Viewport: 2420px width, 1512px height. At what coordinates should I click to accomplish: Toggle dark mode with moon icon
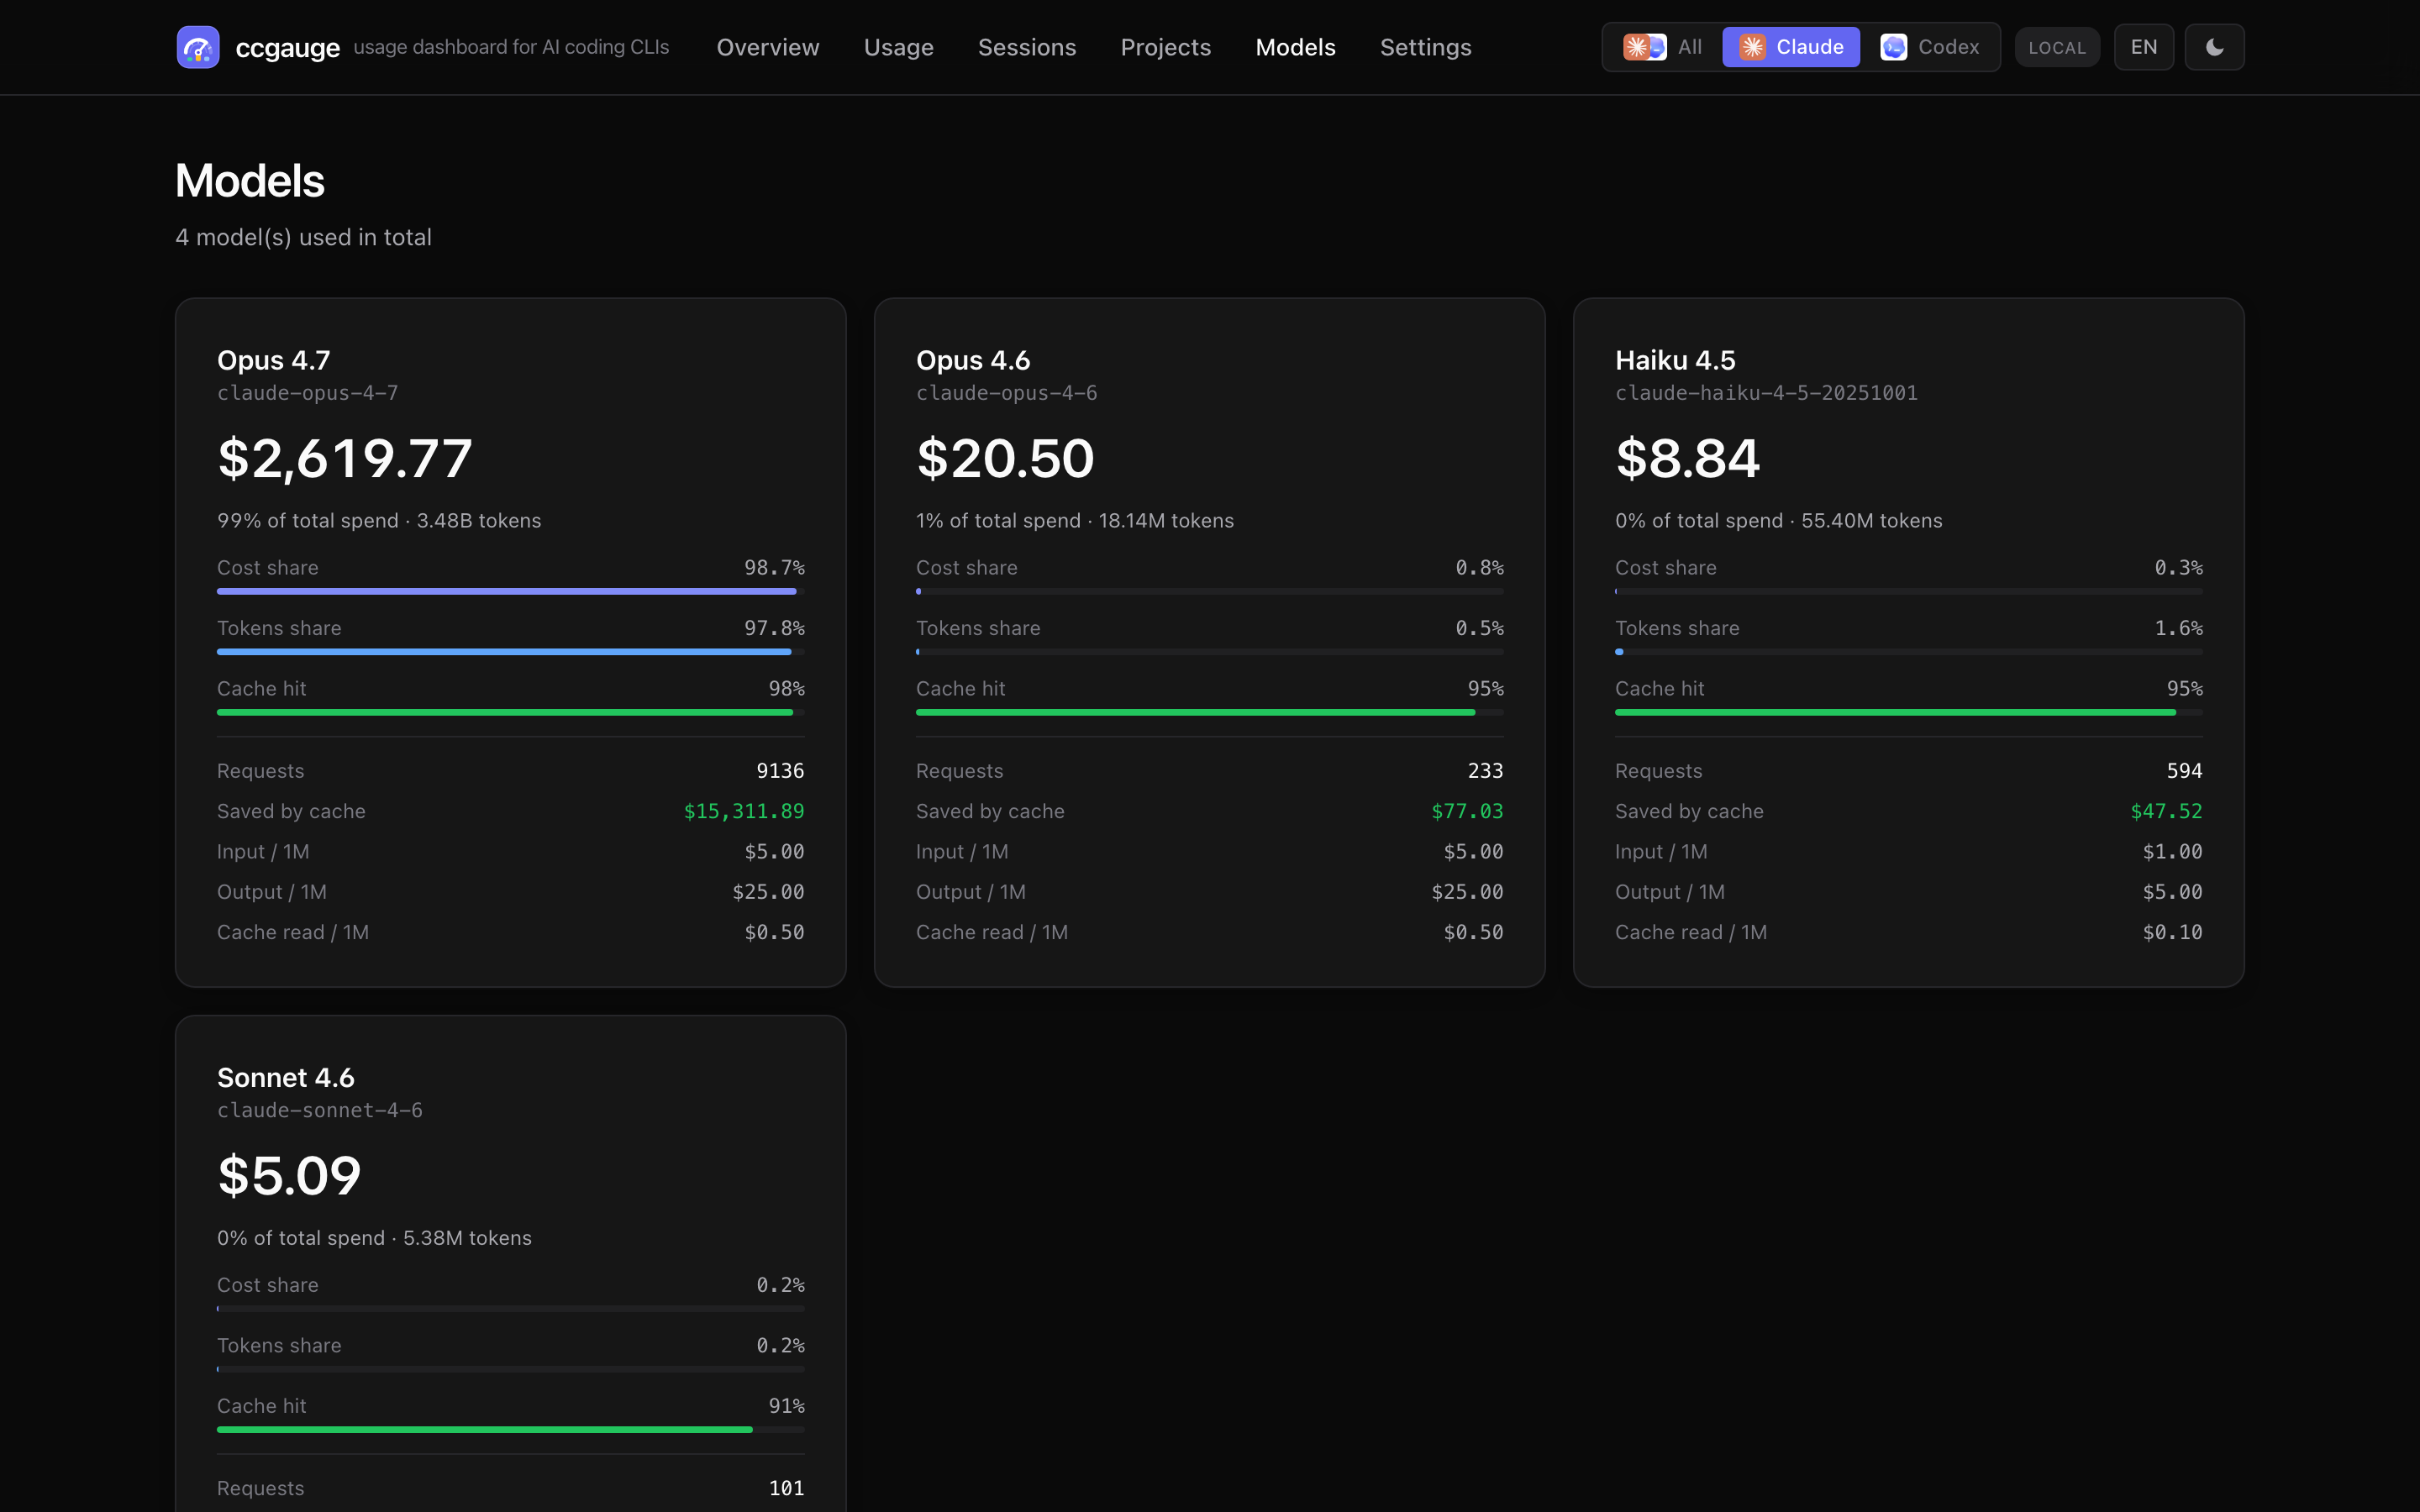(x=2214, y=47)
